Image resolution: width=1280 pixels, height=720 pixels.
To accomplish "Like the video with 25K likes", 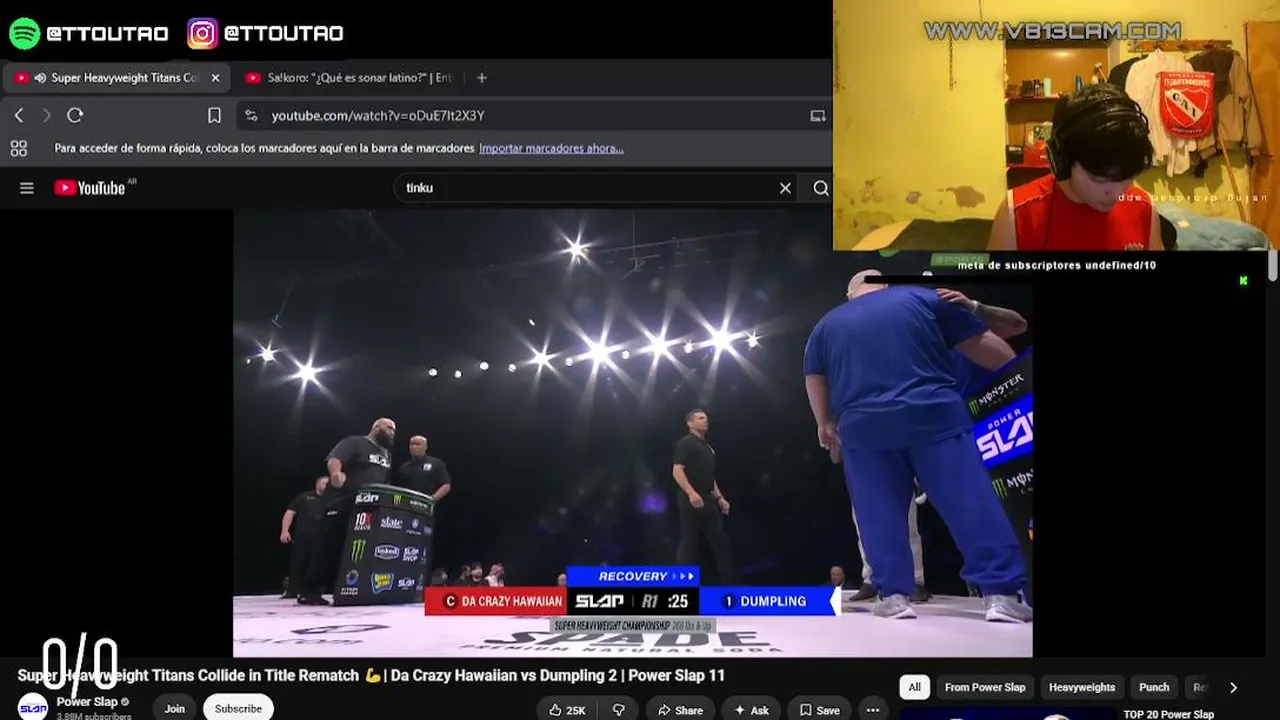I will 566,710.
